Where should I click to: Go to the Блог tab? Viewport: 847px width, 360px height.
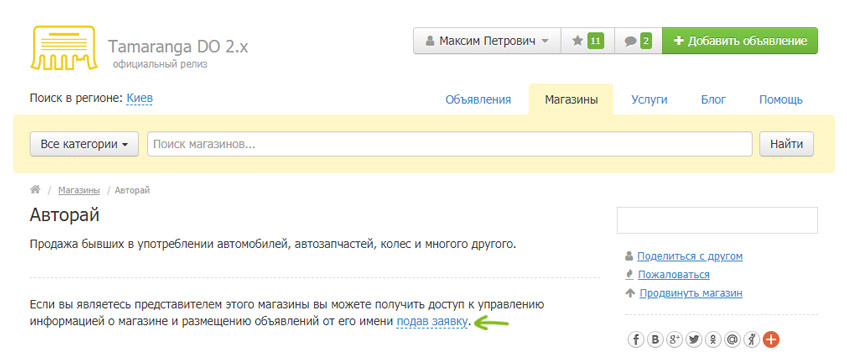tap(714, 99)
